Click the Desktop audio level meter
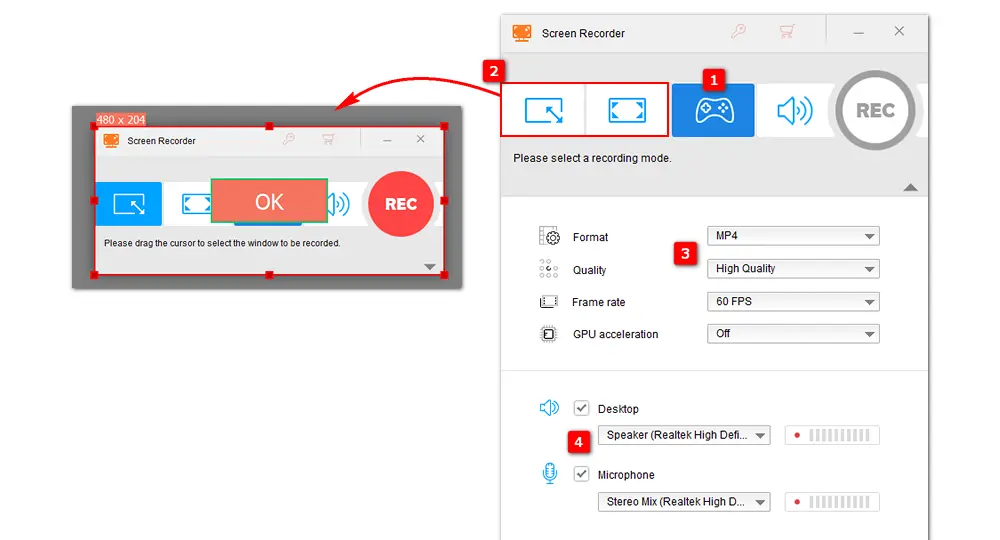This screenshot has height=540, width=1000. pos(832,435)
